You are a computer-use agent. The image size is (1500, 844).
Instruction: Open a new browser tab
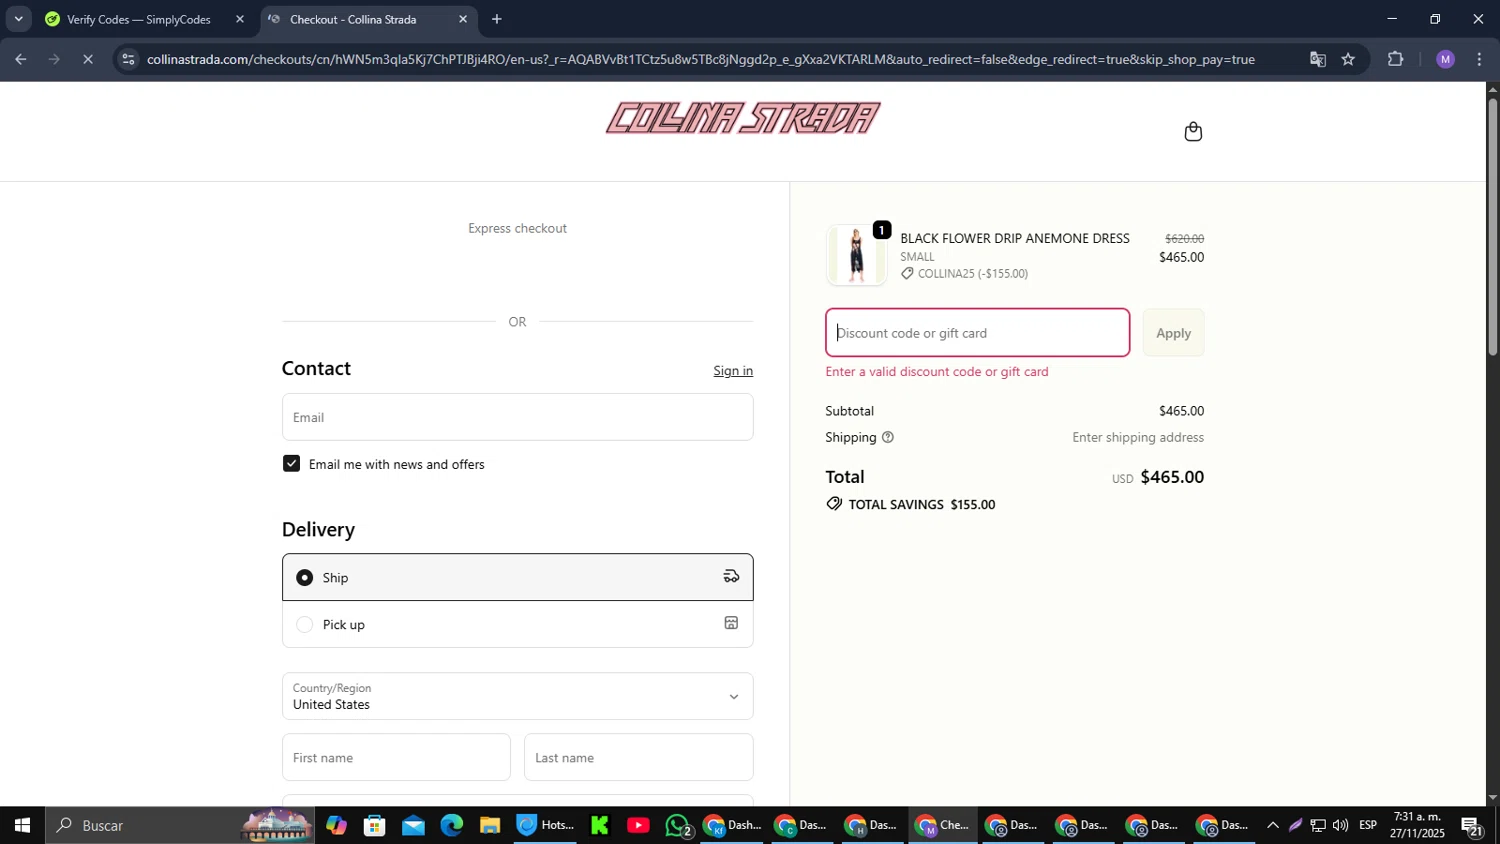(x=497, y=19)
